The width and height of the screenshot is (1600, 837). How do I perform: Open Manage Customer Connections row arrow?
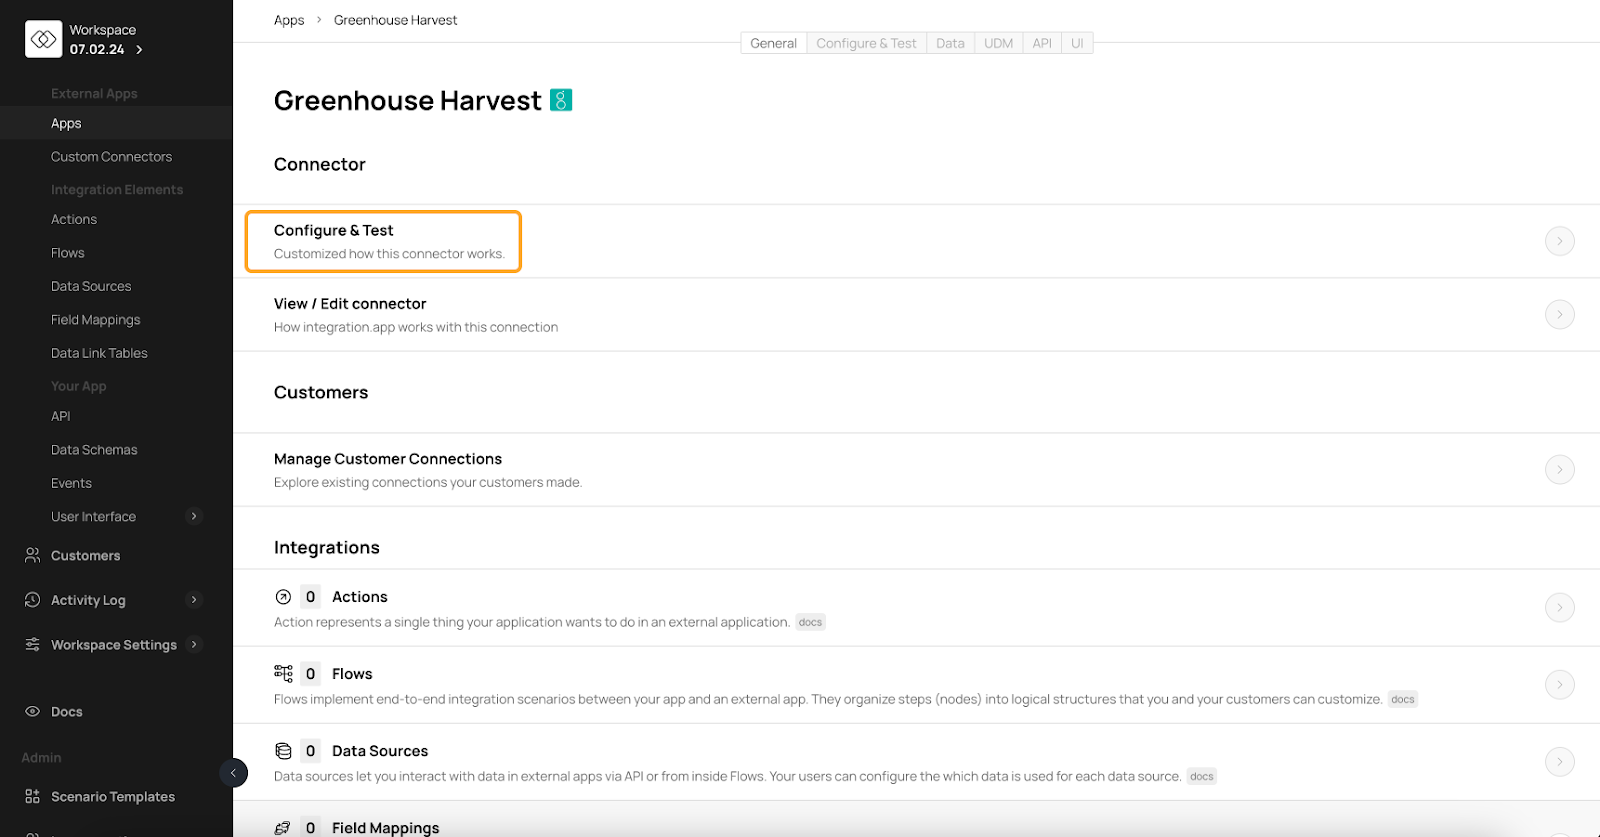pos(1560,469)
